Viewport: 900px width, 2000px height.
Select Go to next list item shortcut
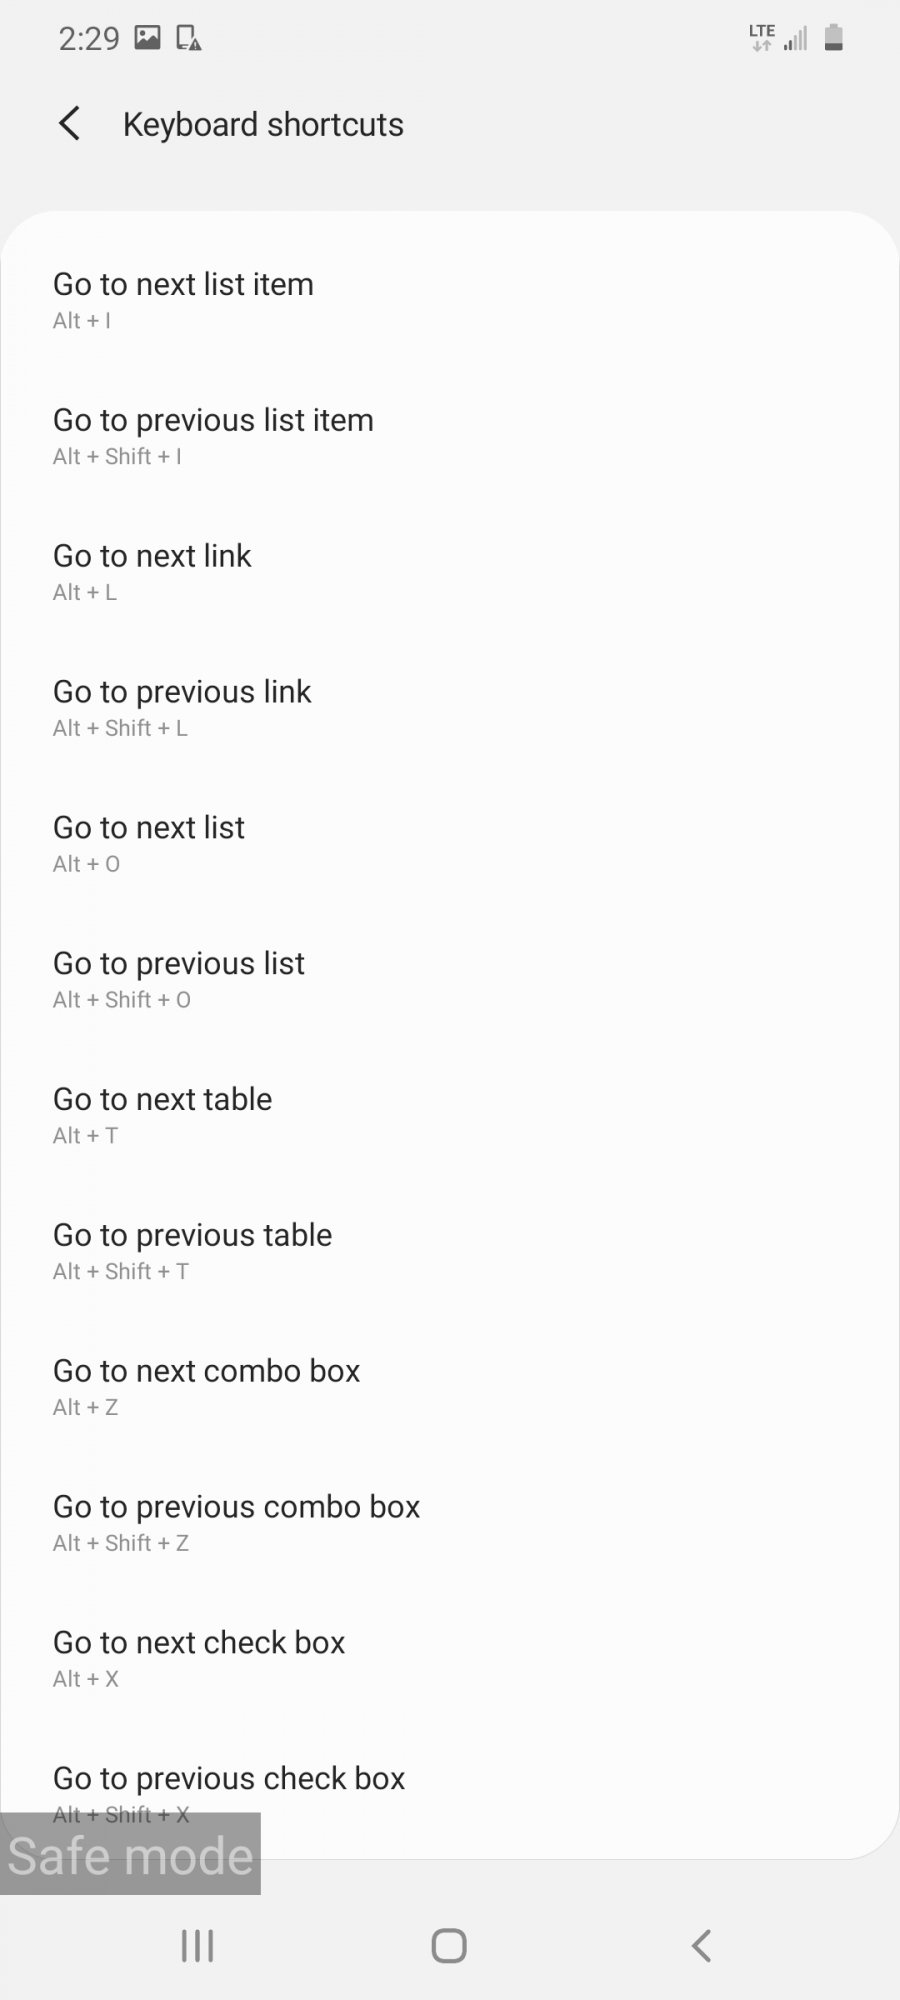(x=450, y=300)
